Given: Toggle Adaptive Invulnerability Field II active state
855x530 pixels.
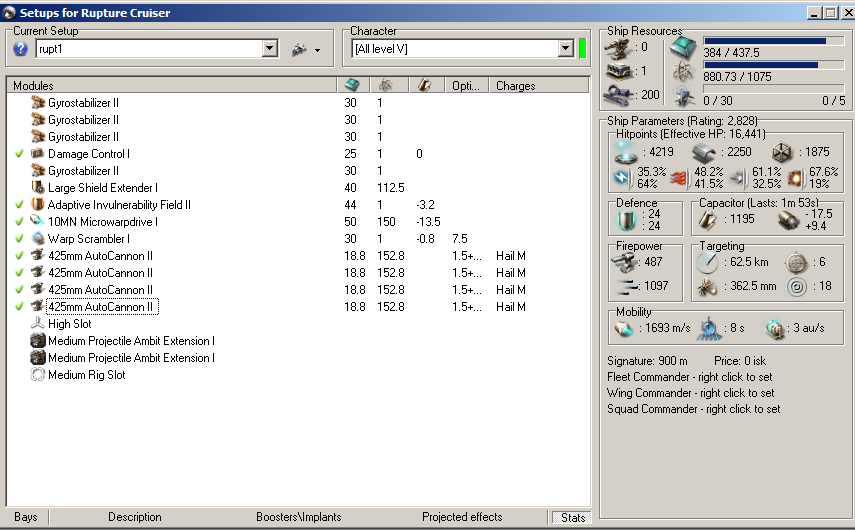Looking at the screenshot, I should 20,205.
